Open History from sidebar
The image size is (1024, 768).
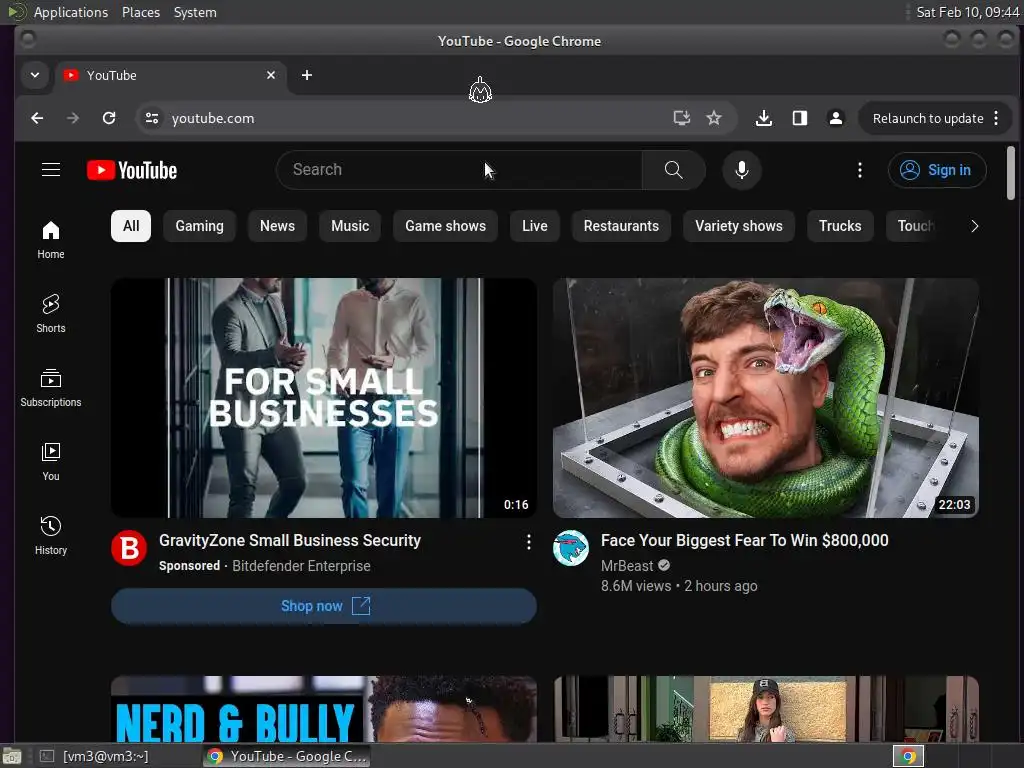[51, 536]
